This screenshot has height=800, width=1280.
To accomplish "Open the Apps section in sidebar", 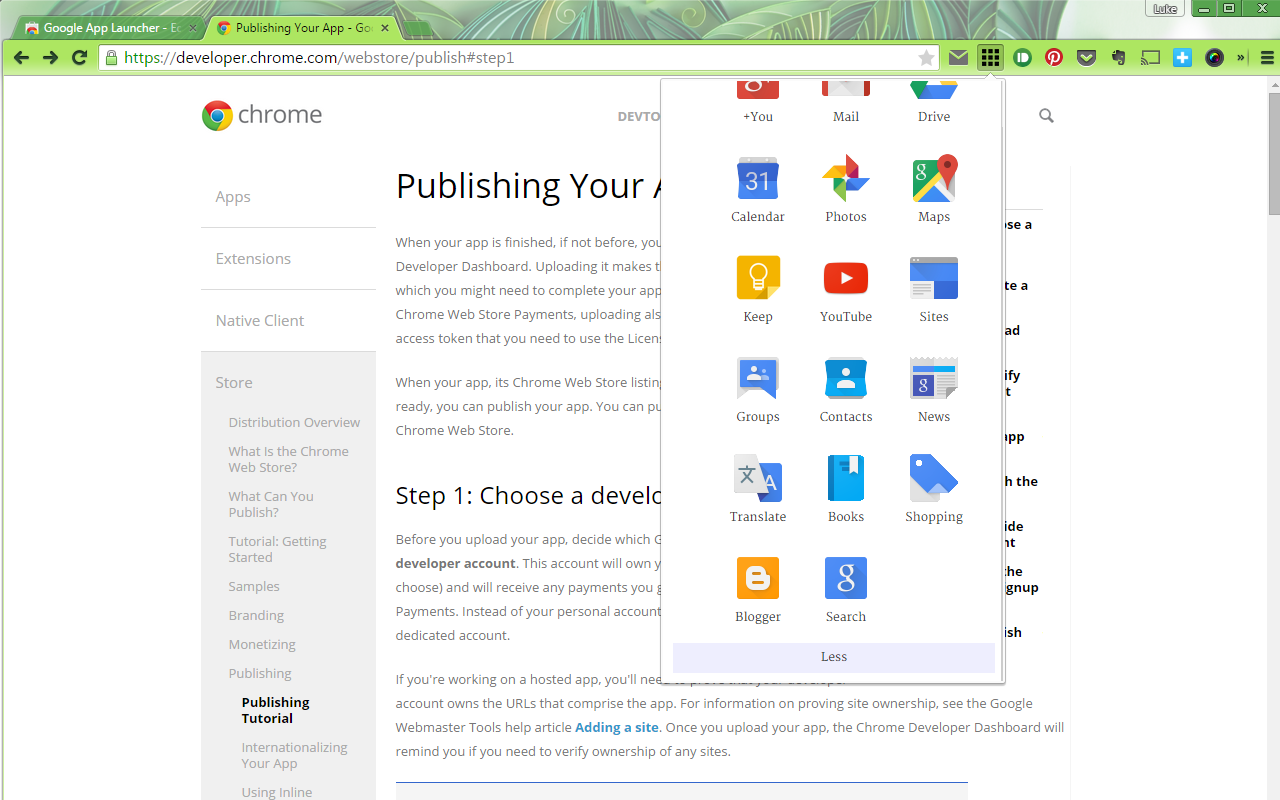I will [x=233, y=197].
